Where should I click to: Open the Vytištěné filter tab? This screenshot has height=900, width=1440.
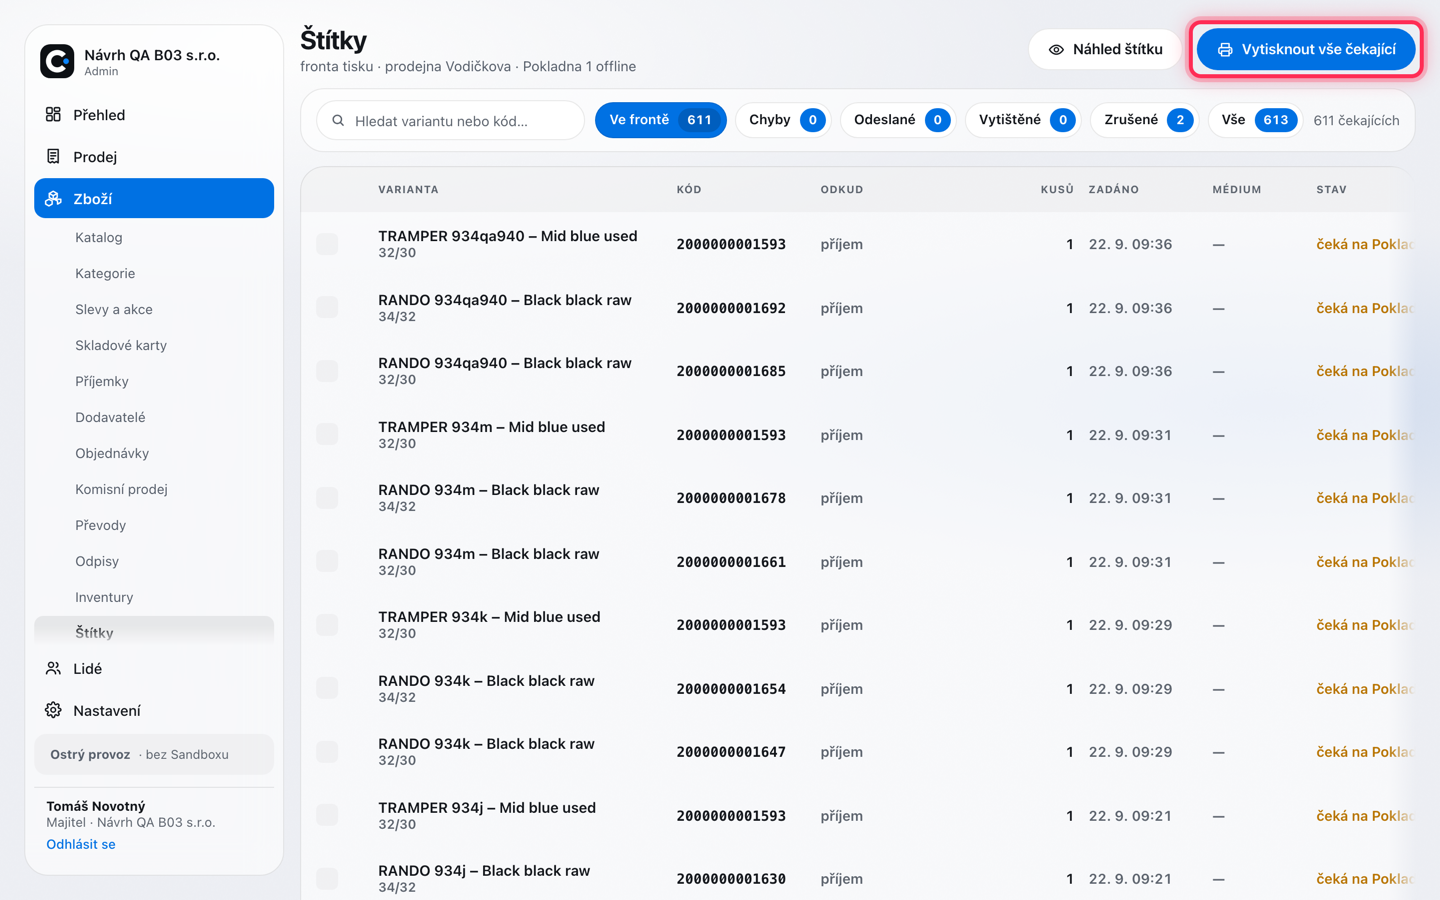coord(1024,120)
